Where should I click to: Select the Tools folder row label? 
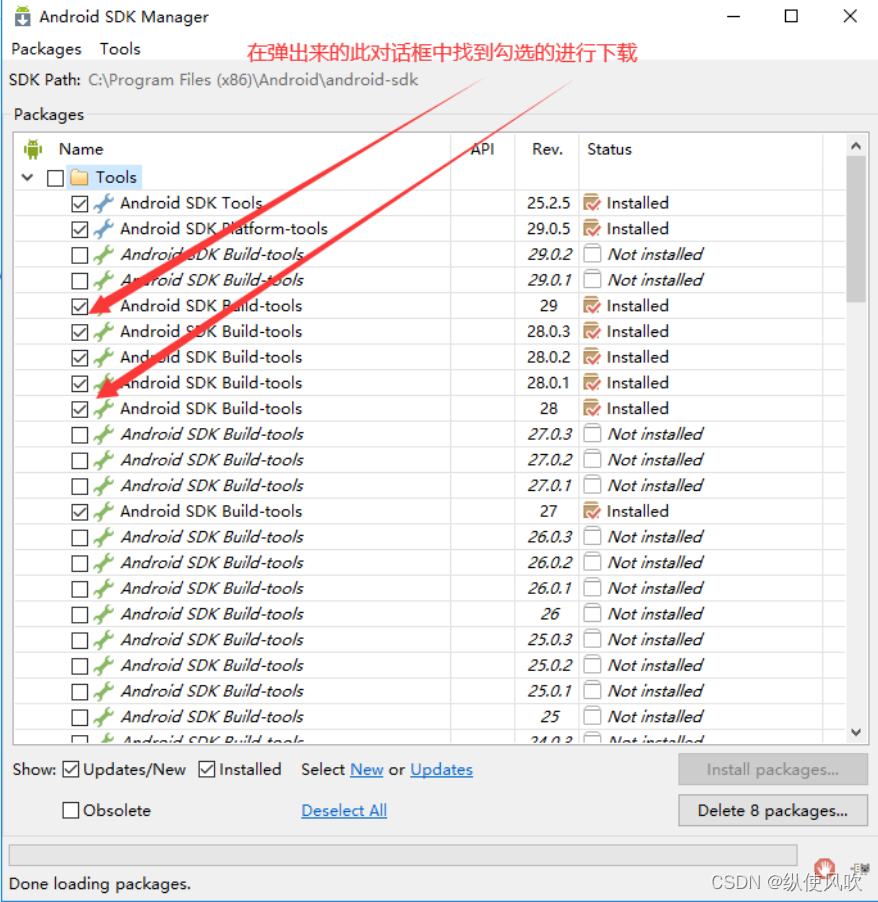click(x=116, y=177)
